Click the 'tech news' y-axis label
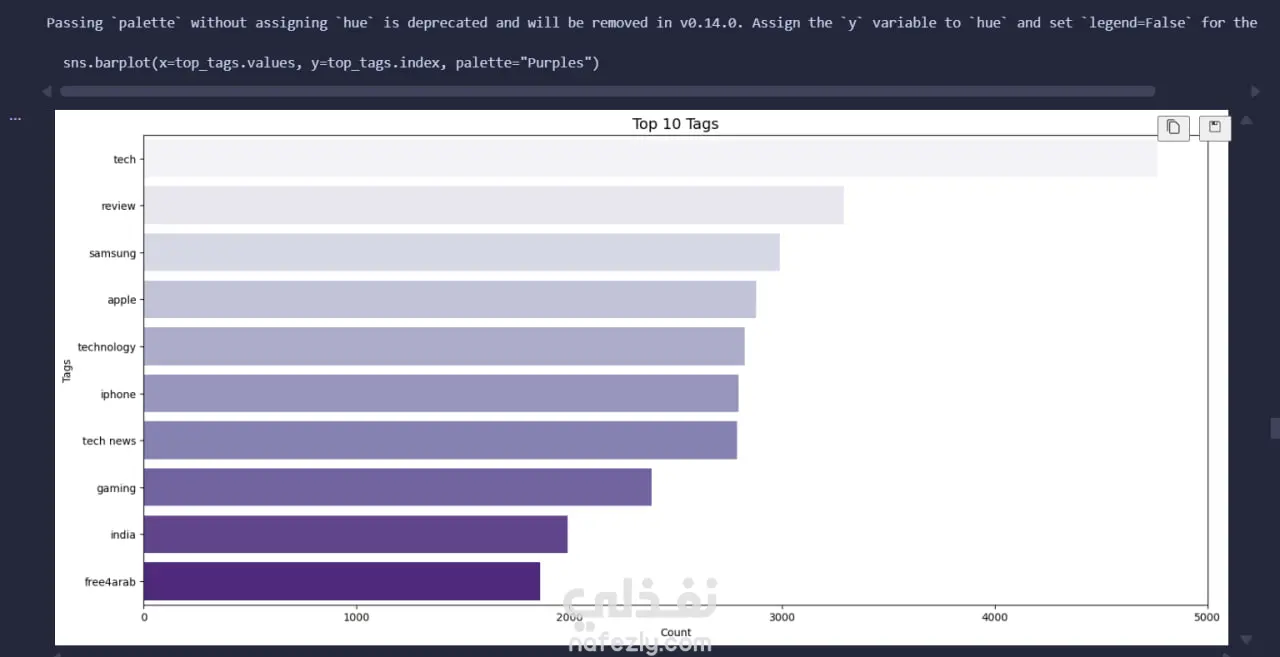Screen dimensions: 1280x657 click(x=109, y=441)
